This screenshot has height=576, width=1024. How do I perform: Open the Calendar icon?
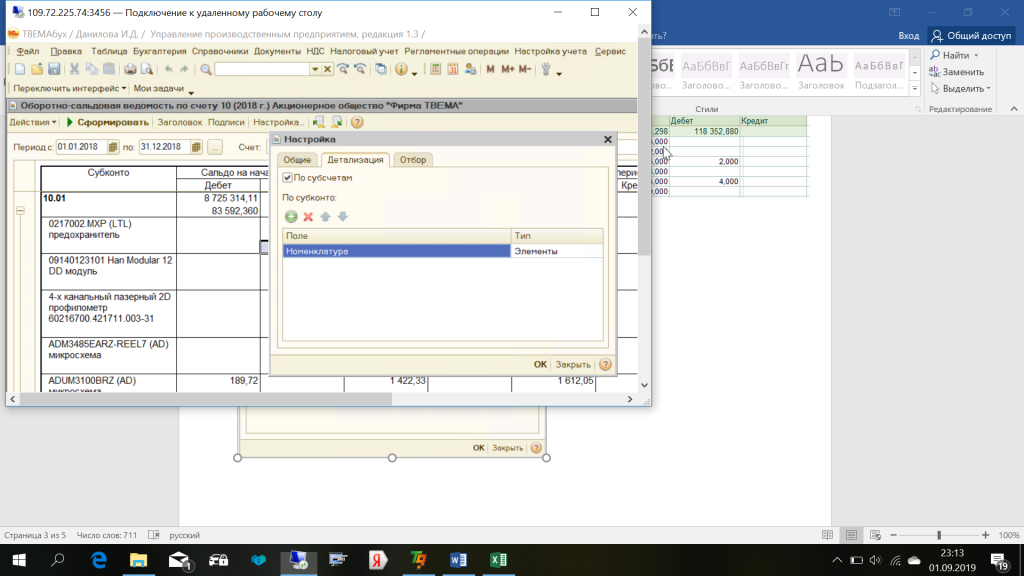pyautogui.click(x=453, y=69)
